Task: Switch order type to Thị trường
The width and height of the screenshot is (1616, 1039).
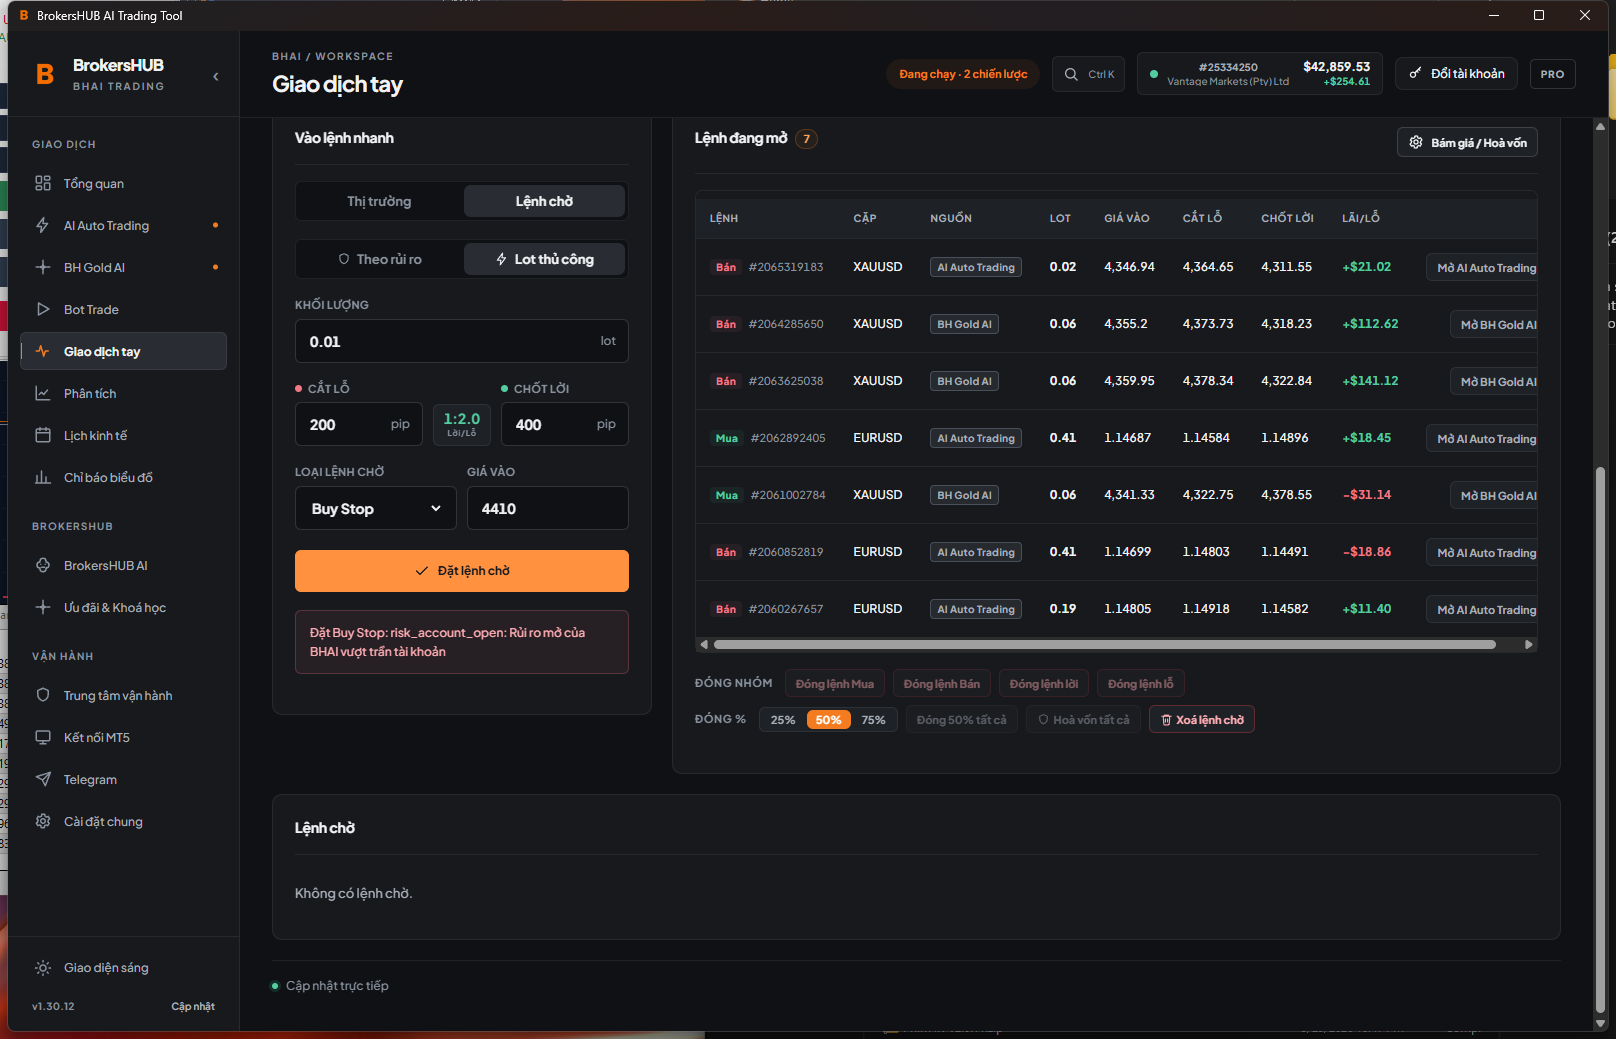Action: 379,201
